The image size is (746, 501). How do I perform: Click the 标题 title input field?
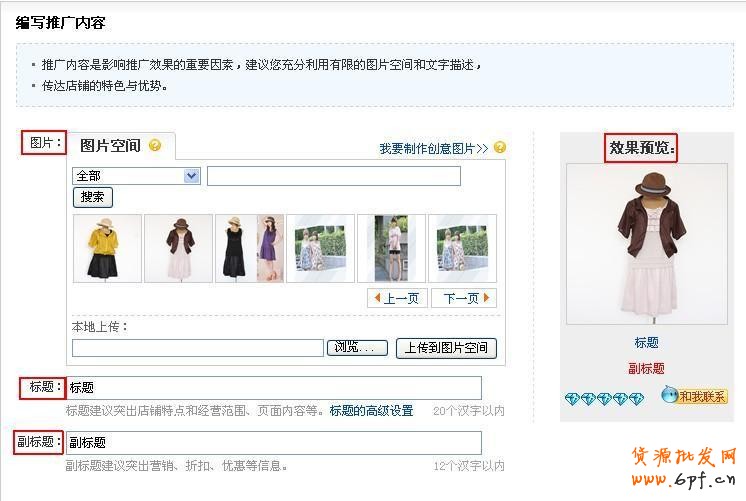click(x=274, y=388)
